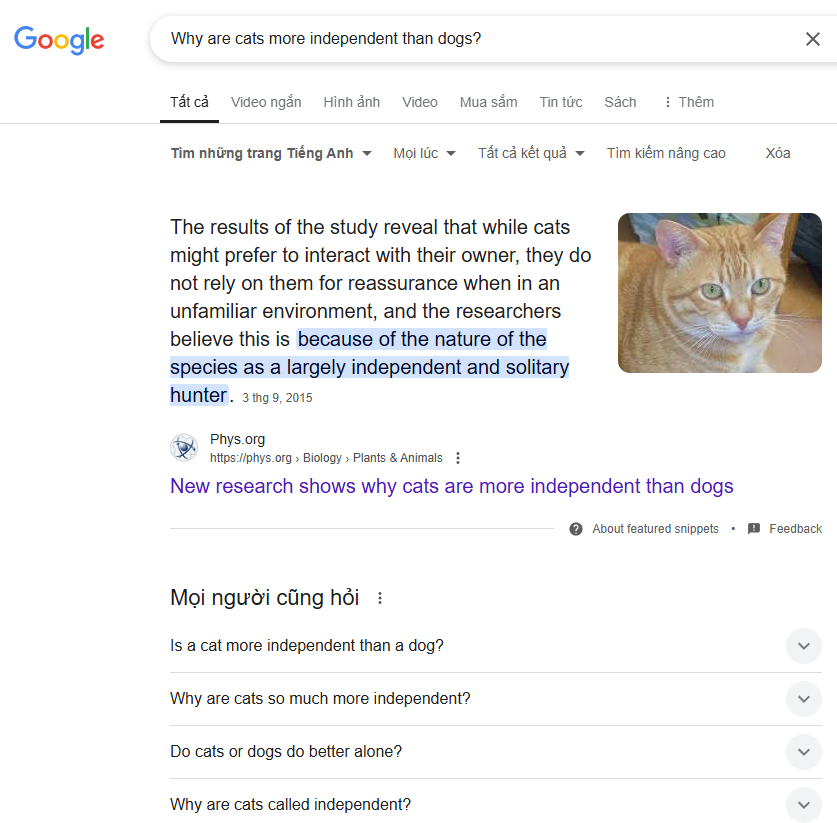Click the About featured snippets help icon
This screenshot has height=823, width=837.
[x=576, y=529]
